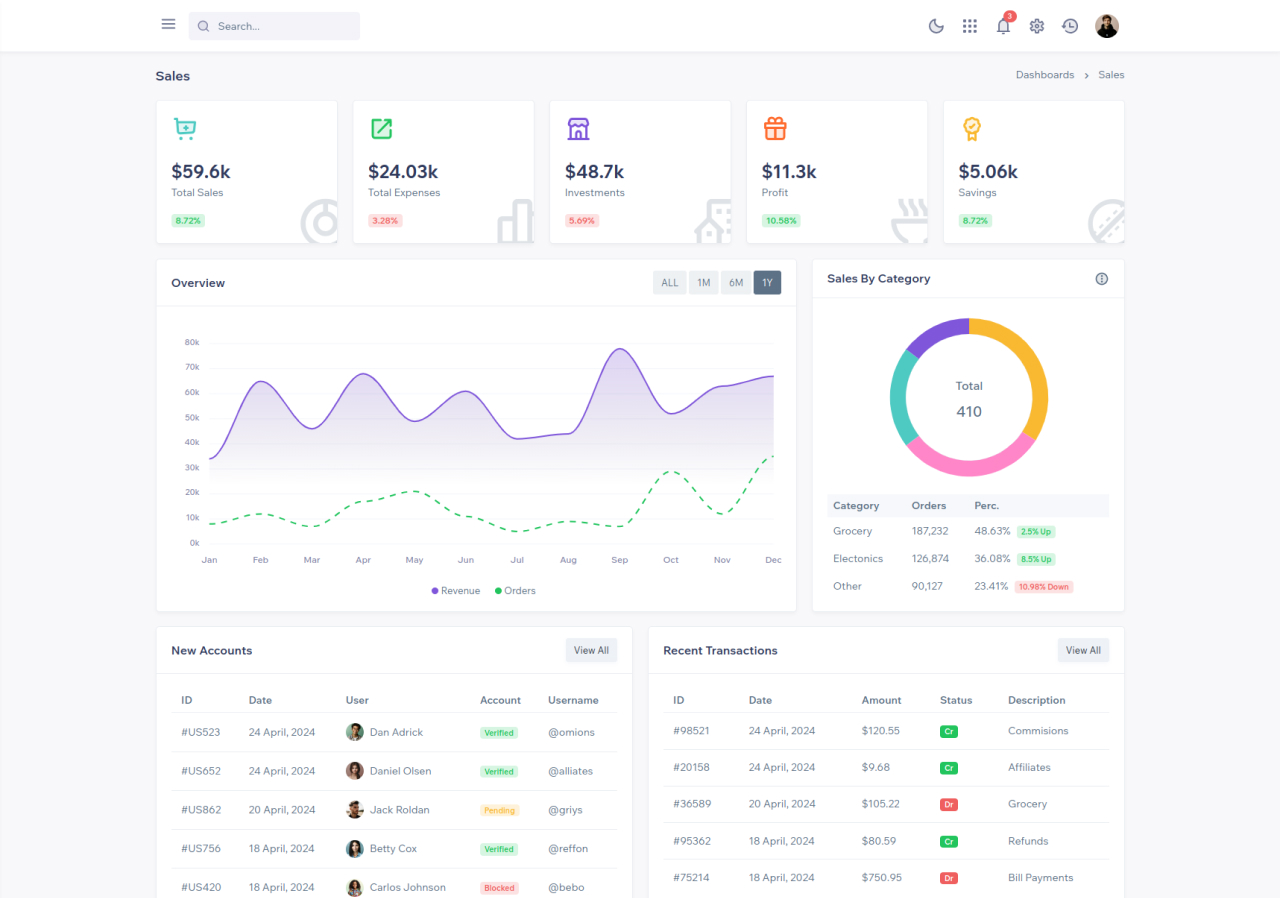Open the activity history clock icon
The width and height of the screenshot is (1280, 898).
tap(1070, 26)
